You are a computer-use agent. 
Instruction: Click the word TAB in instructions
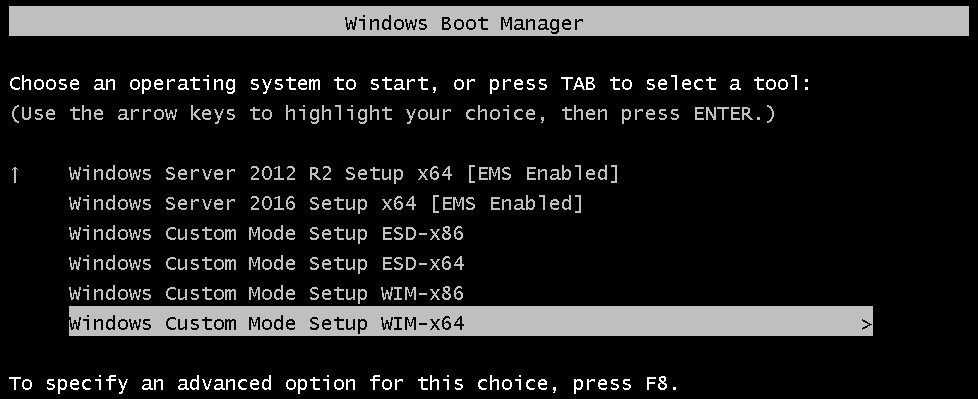tap(579, 84)
